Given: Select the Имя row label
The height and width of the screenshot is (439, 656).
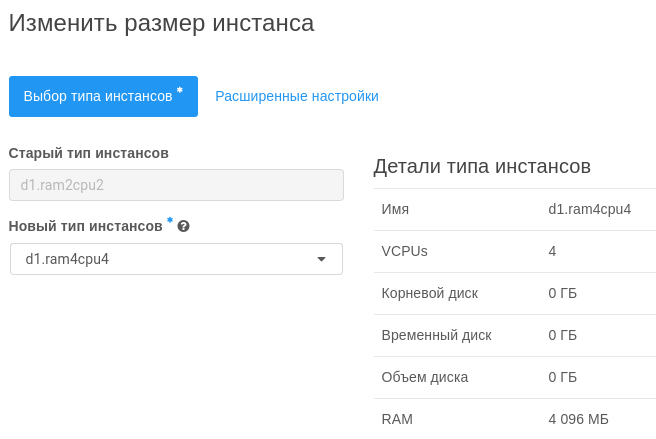Looking at the screenshot, I should pyautogui.click(x=395, y=209).
